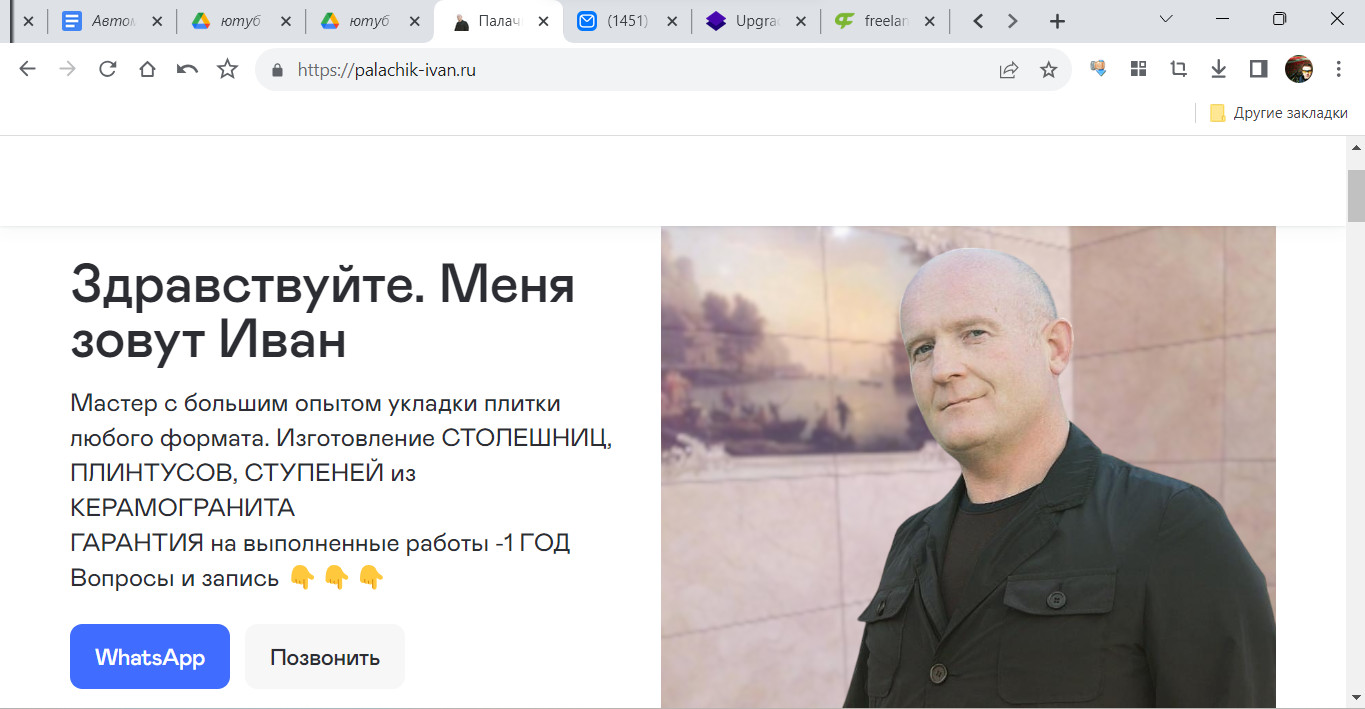This screenshot has height=709, width=1365.
Task: Open the mail tab showing 1451
Action: pyautogui.click(x=626, y=21)
